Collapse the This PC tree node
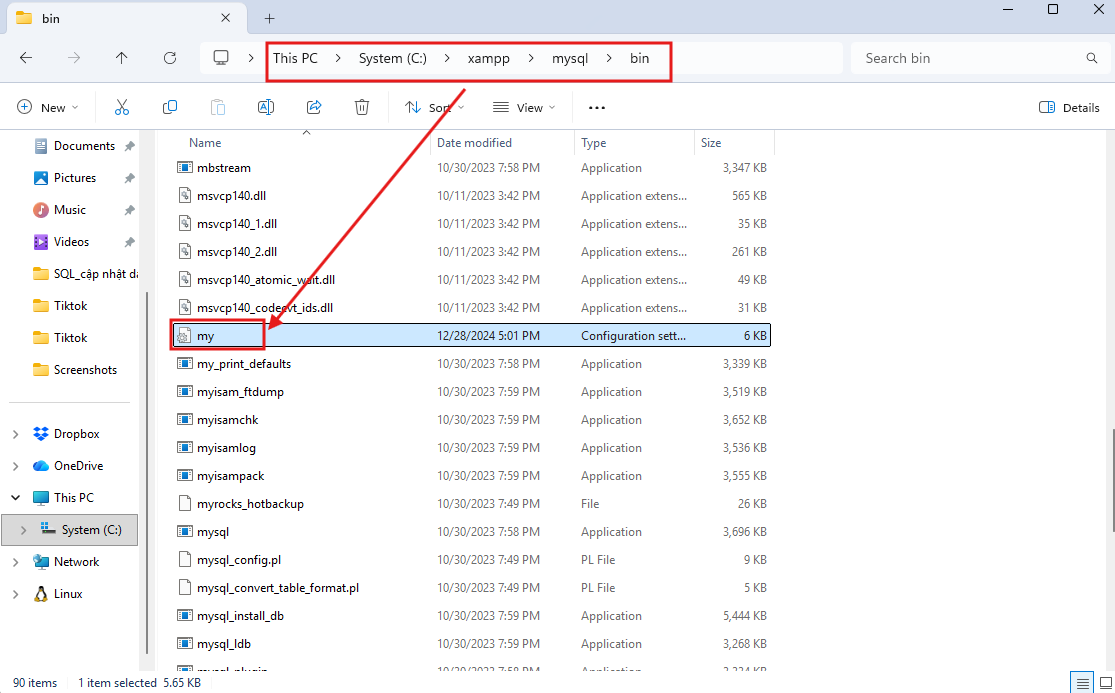 (x=16, y=498)
